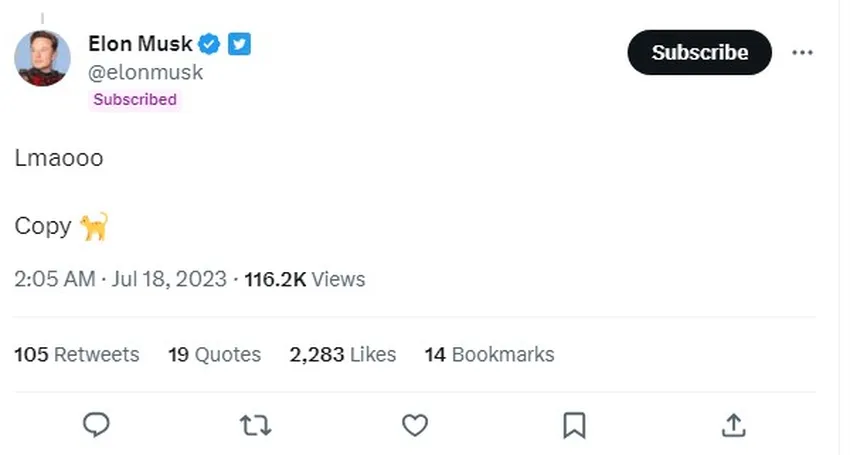Open the 2:05 AM Jul 18, 2023 timestamp

tap(120, 279)
